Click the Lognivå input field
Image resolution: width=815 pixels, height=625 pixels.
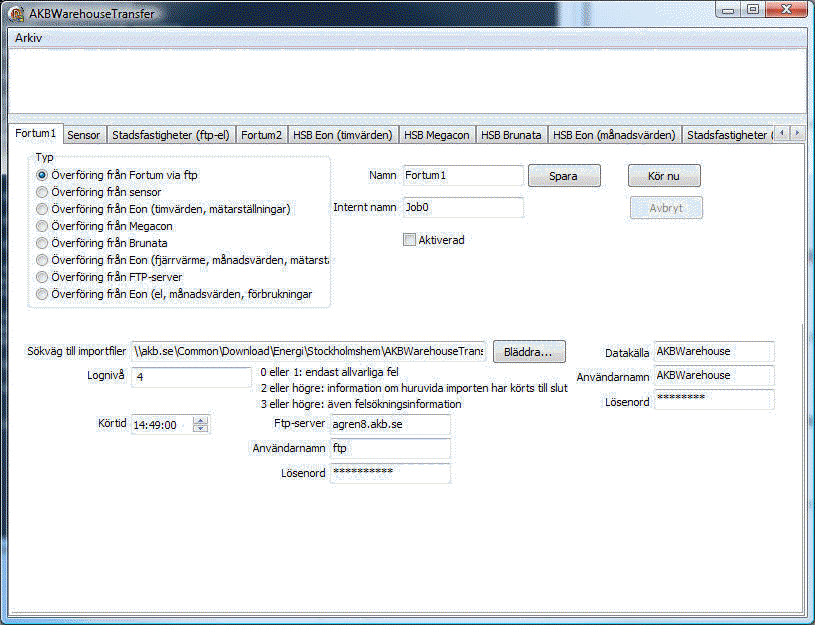[191, 377]
